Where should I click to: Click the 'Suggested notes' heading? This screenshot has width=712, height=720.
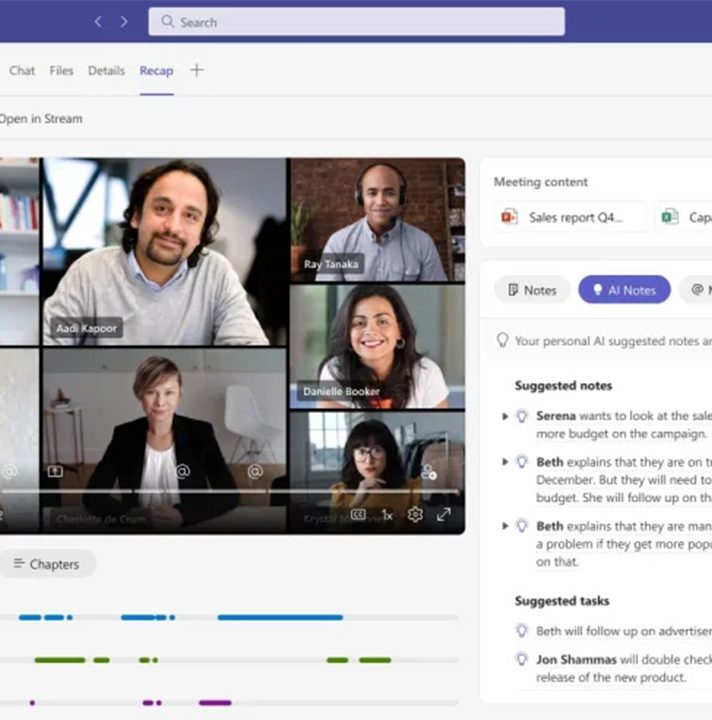pyautogui.click(x=563, y=386)
